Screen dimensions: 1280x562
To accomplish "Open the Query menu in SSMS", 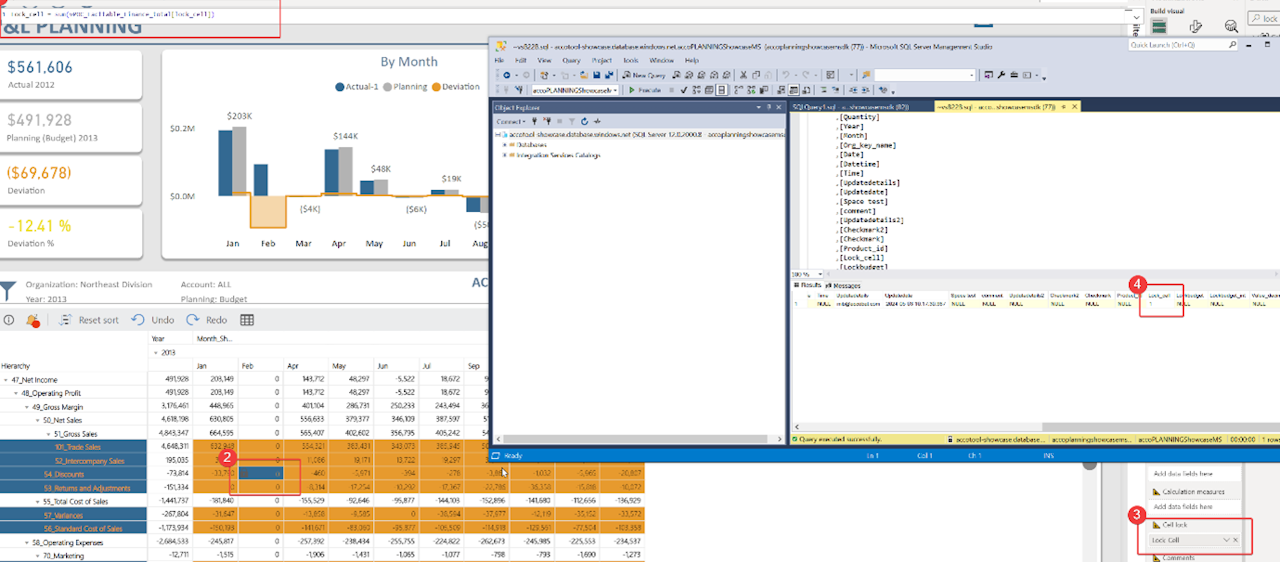I will pyautogui.click(x=571, y=61).
